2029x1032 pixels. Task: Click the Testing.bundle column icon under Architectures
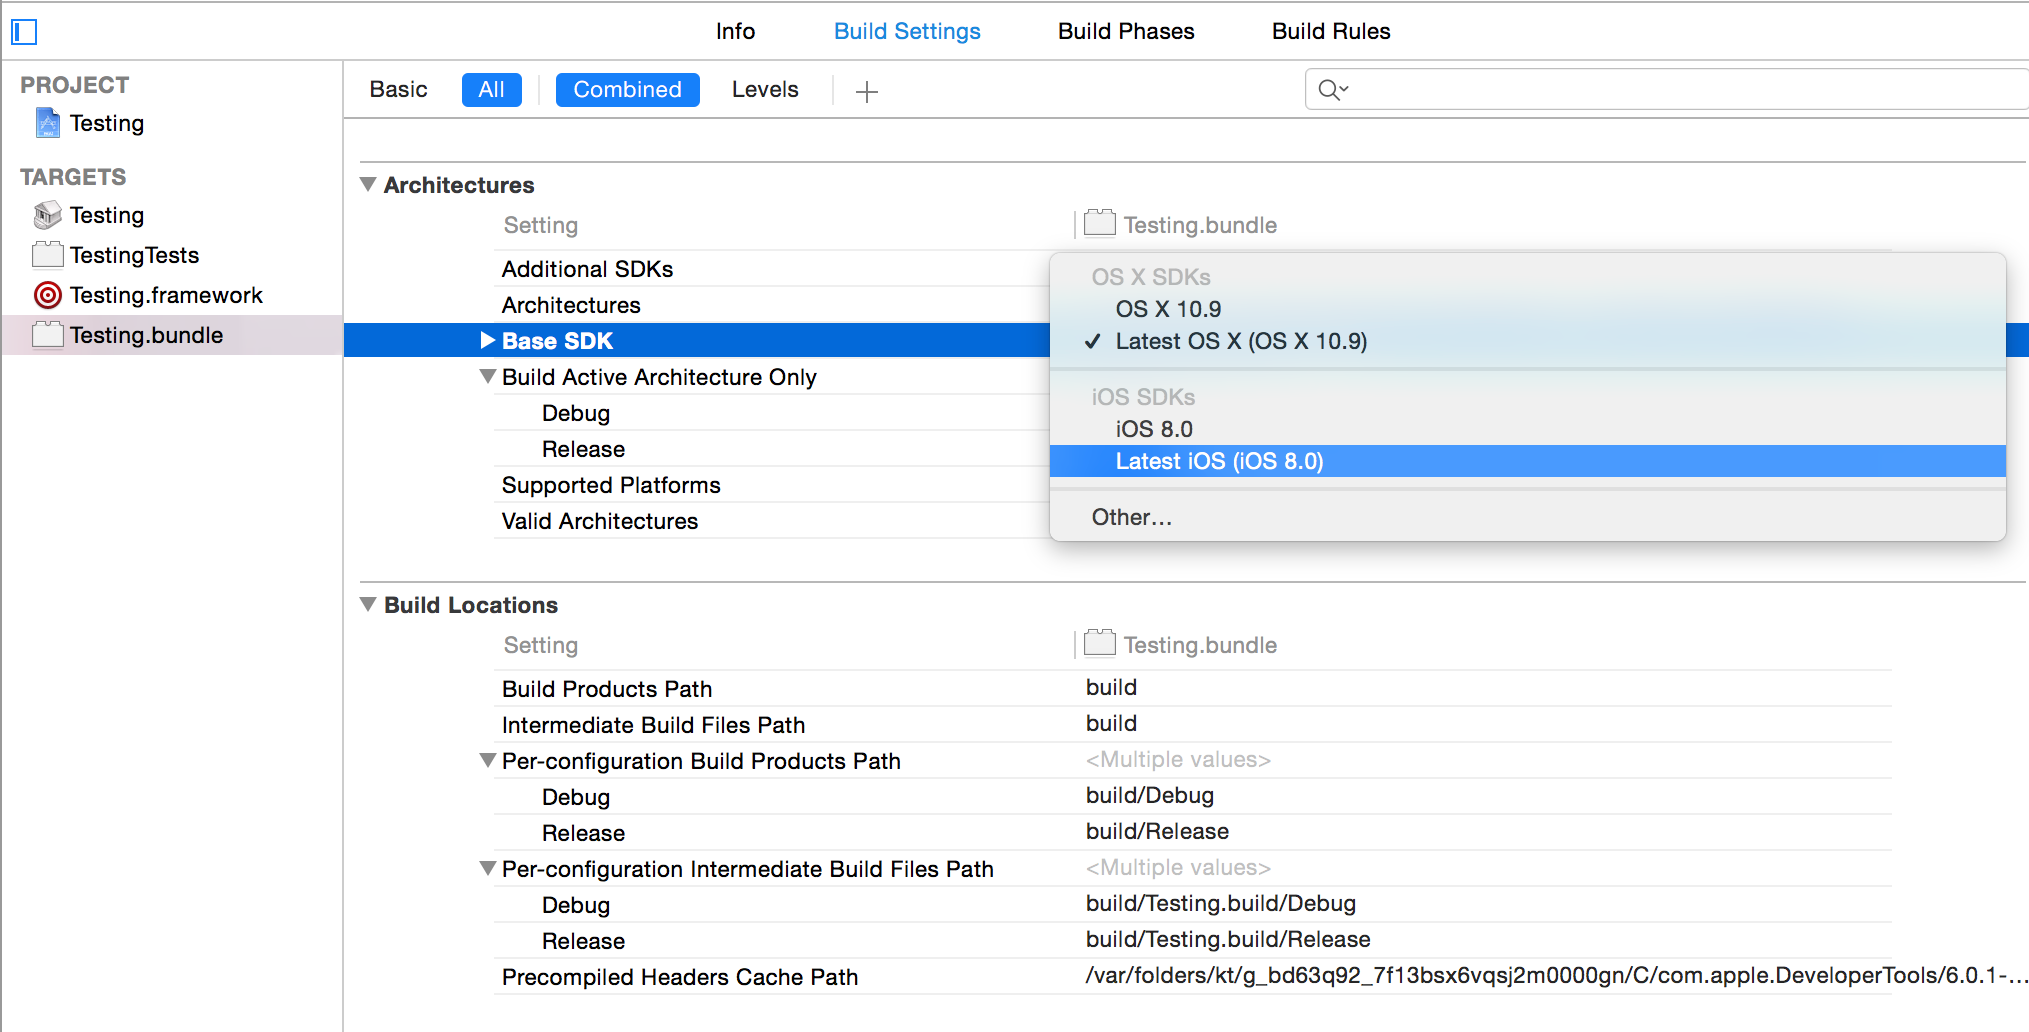tap(1100, 223)
